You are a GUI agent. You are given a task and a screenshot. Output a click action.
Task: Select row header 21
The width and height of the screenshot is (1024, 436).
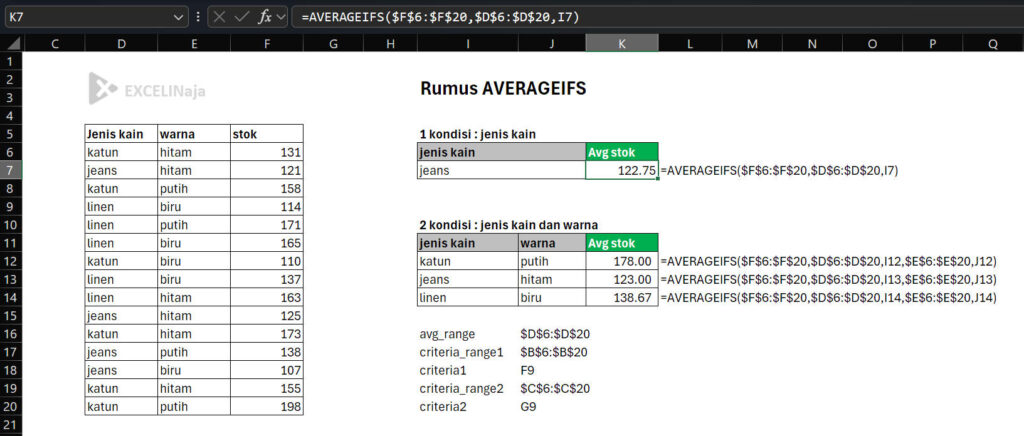pyautogui.click(x=10, y=425)
